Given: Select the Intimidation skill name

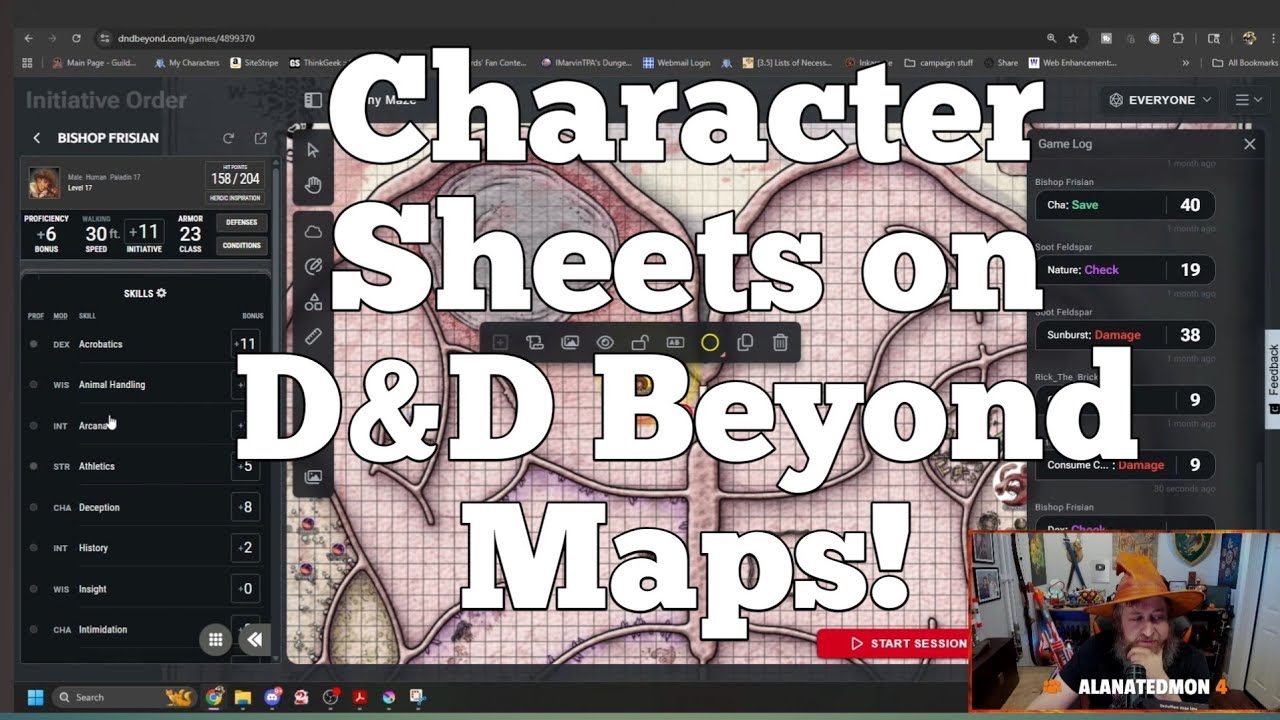Looking at the screenshot, I should pyautogui.click(x=103, y=630).
